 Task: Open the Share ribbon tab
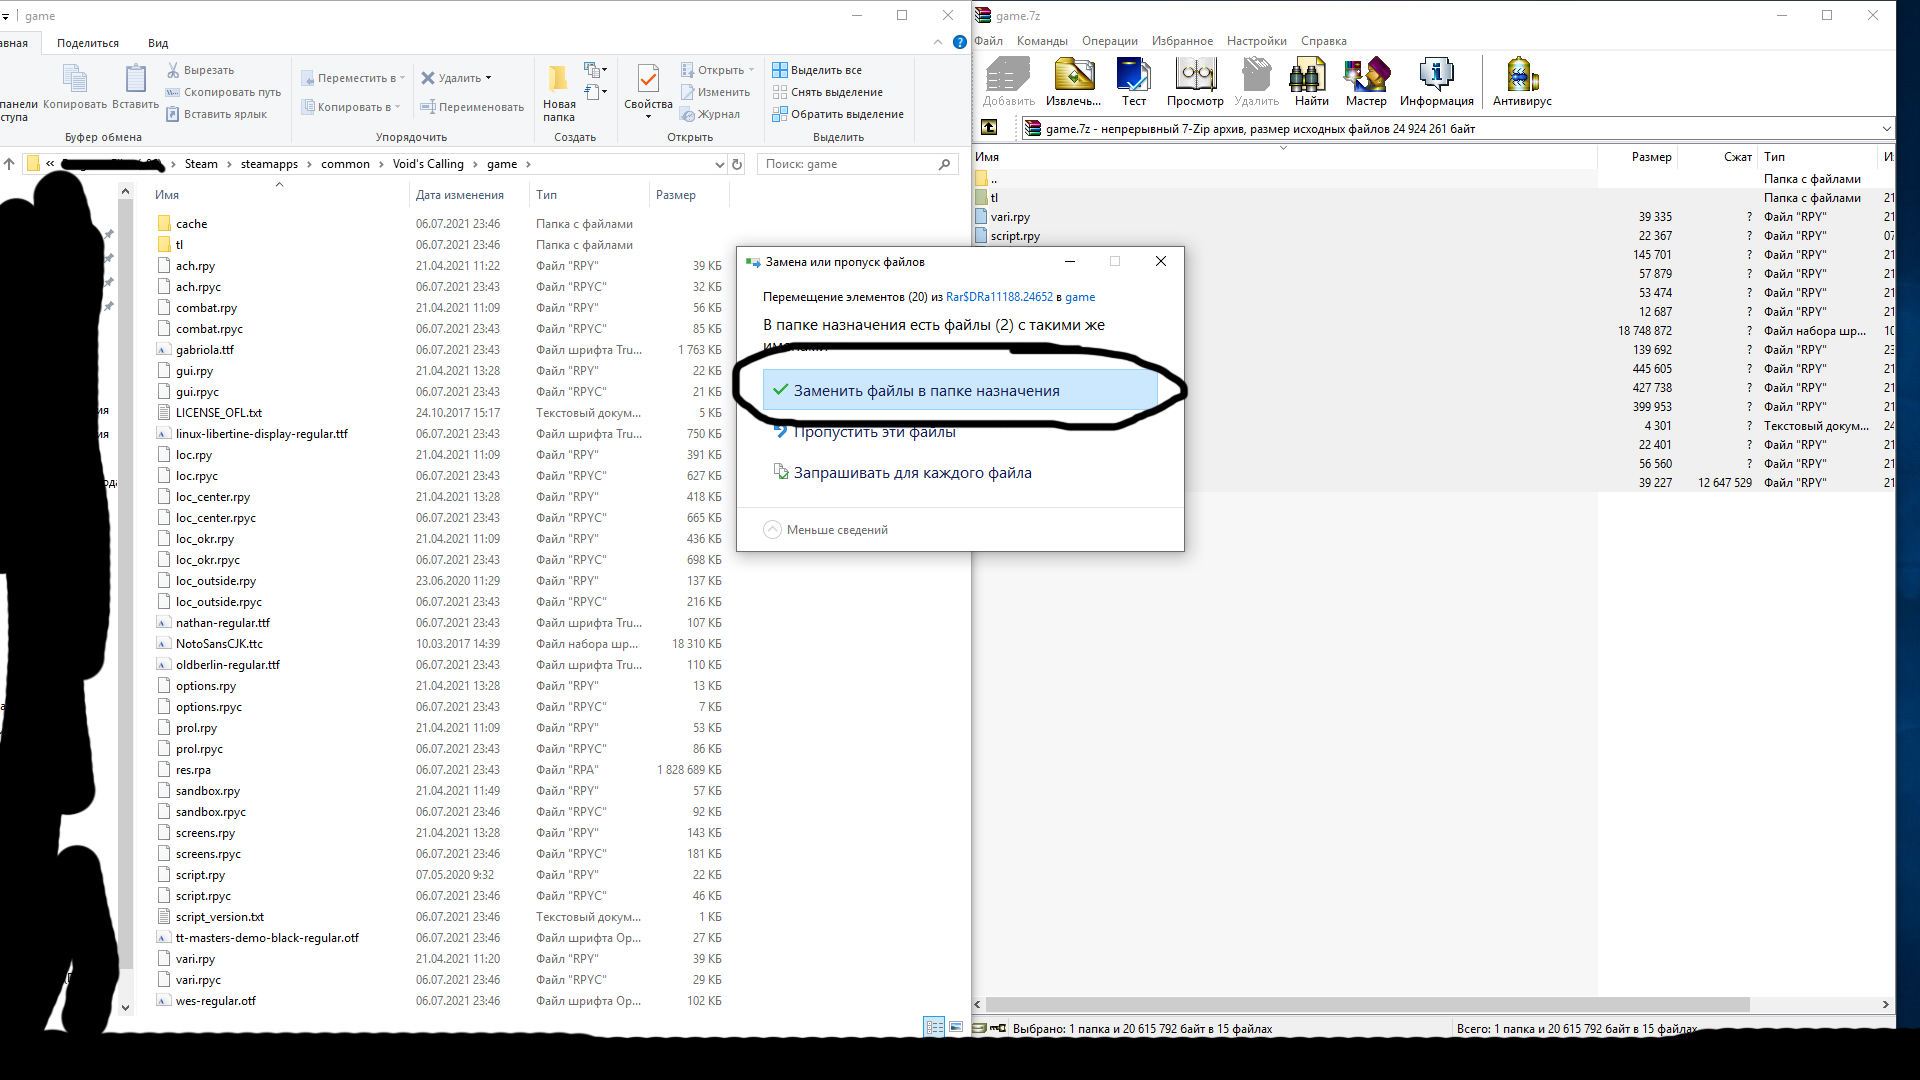click(88, 43)
